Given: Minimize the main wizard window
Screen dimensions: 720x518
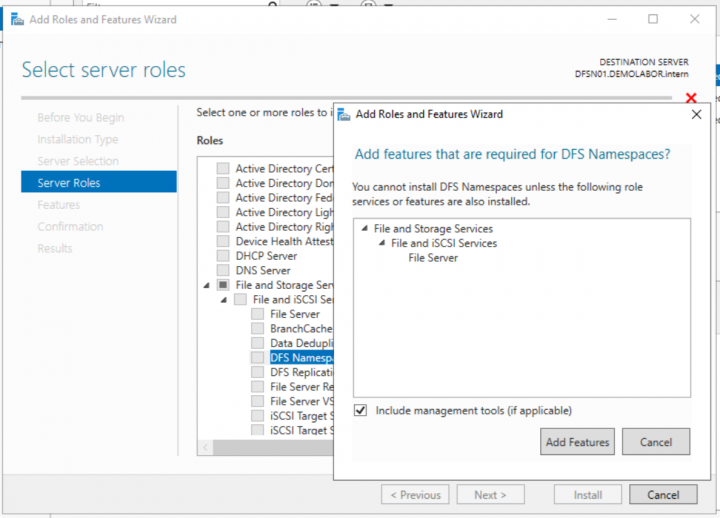Looking at the screenshot, I should point(607,19).
